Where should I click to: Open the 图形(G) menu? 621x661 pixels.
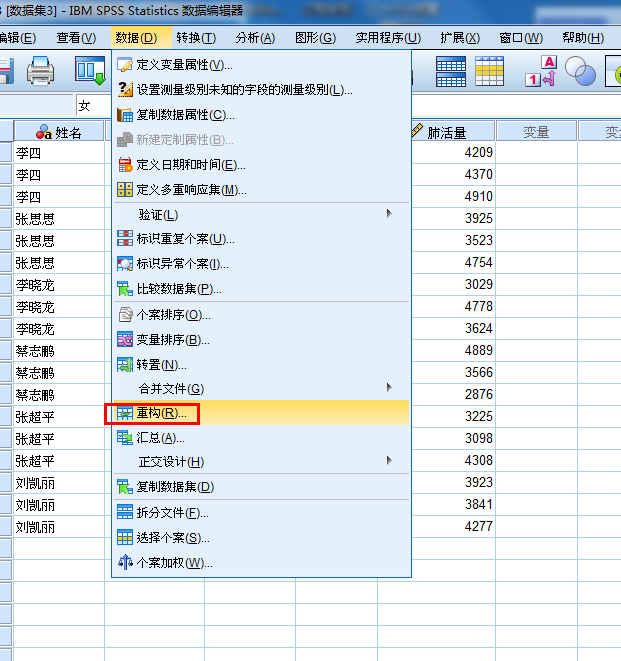[315, 38]
